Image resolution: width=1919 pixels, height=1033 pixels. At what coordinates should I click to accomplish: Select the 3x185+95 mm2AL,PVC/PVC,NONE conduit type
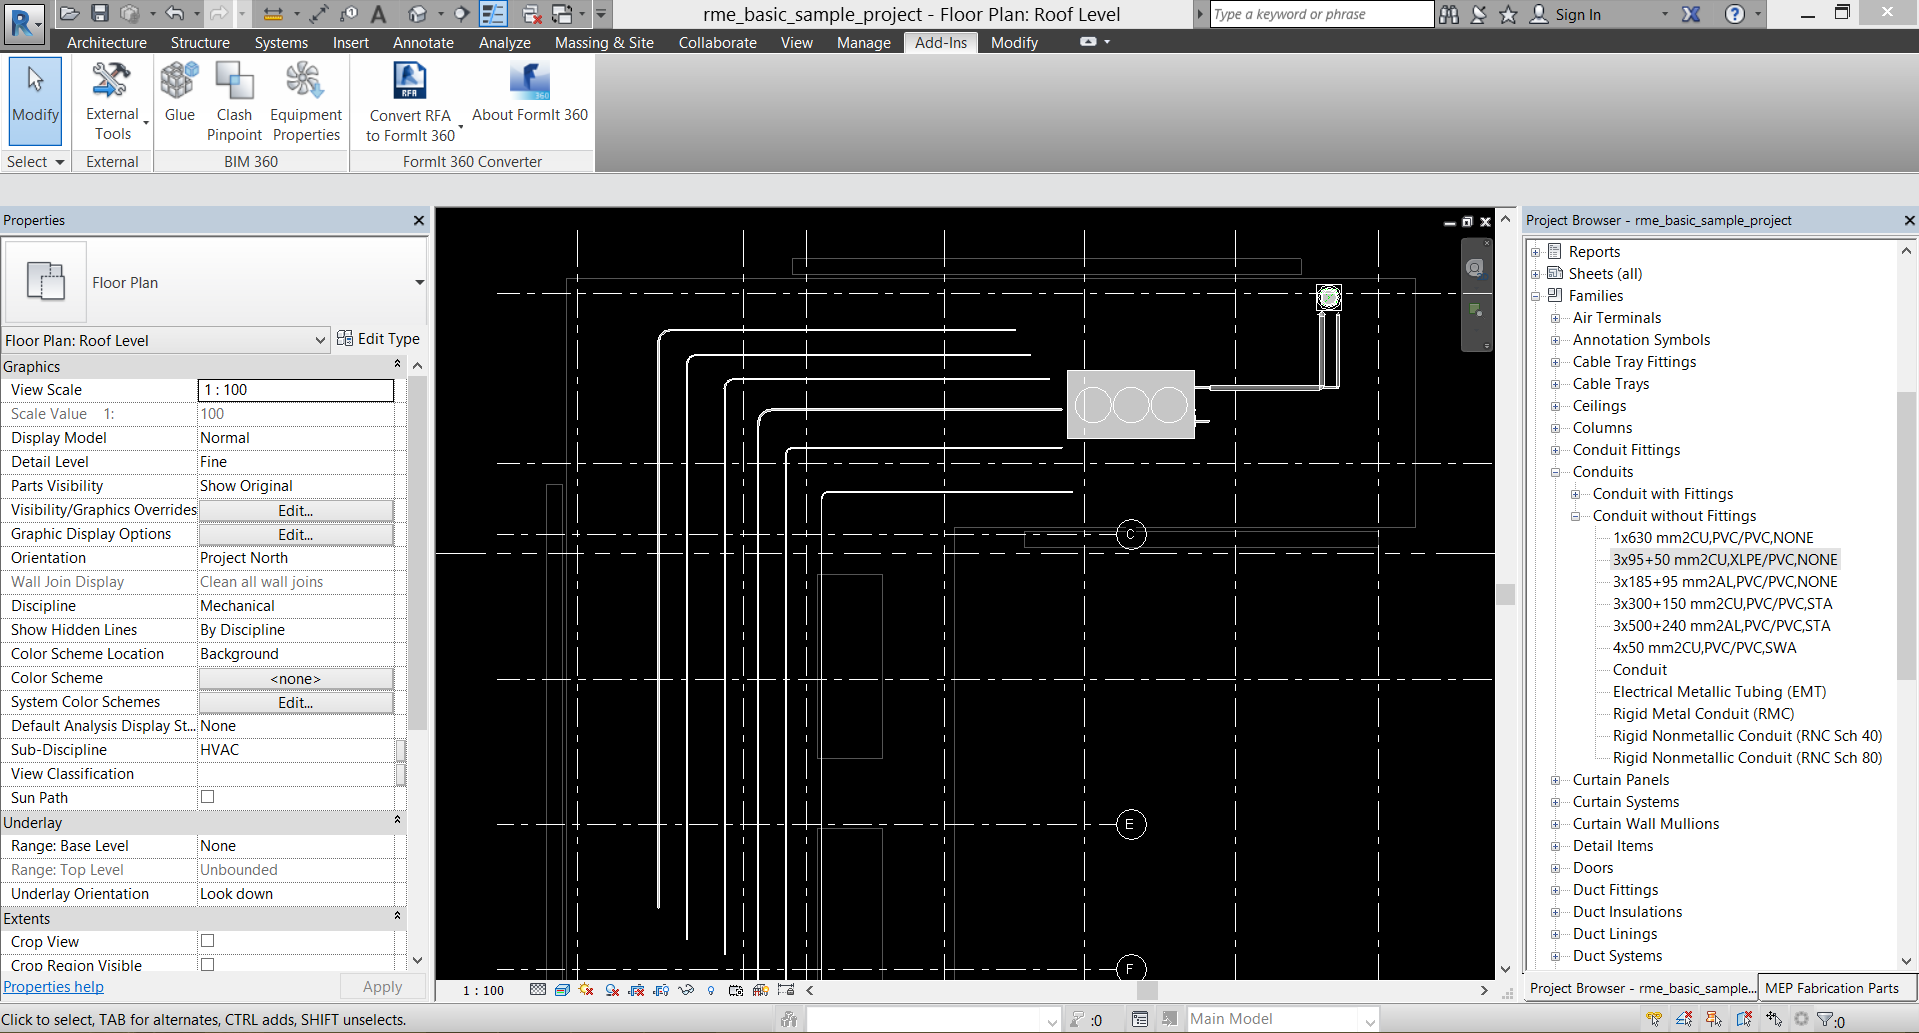coord(1725,582)
